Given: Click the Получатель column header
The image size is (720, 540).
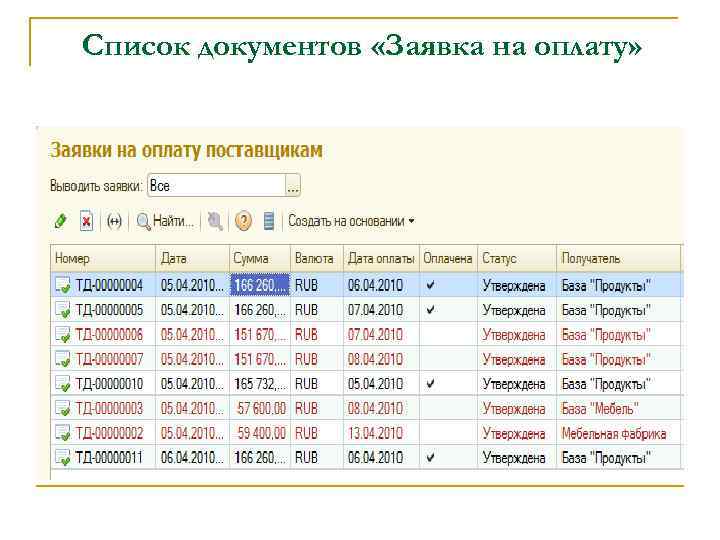Looking at the screenshot, I should 618,259.
